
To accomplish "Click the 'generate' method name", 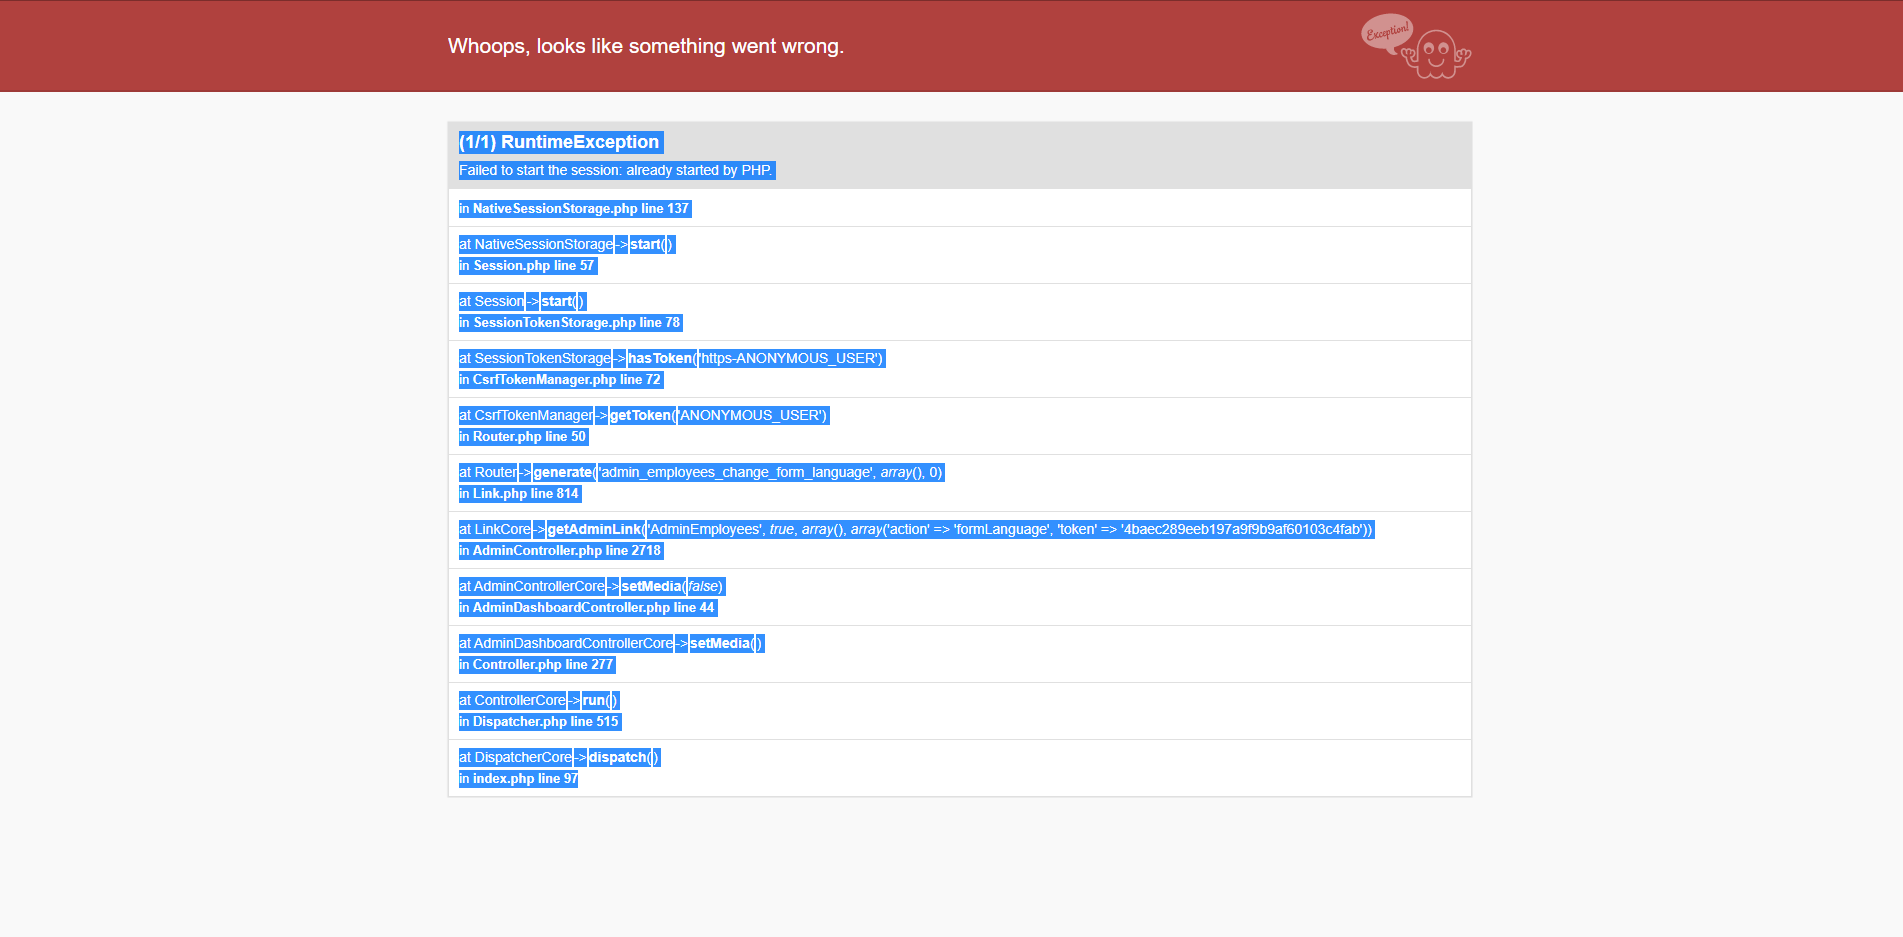I will [563, 472].
